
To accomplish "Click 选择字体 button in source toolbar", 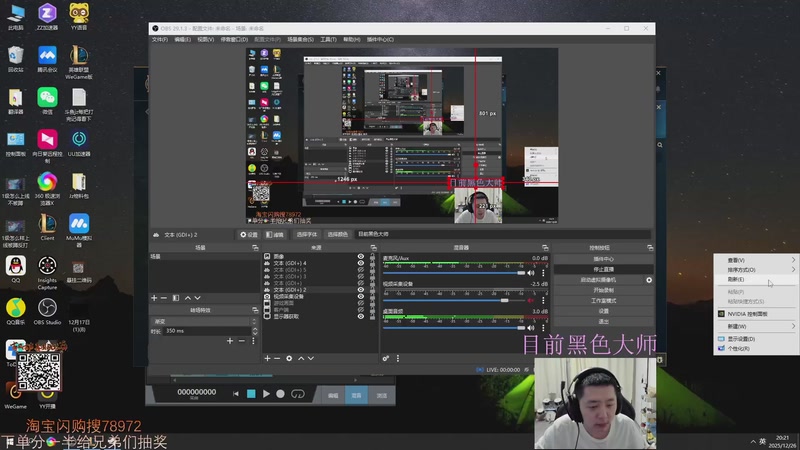I will (x=307, y=235).
